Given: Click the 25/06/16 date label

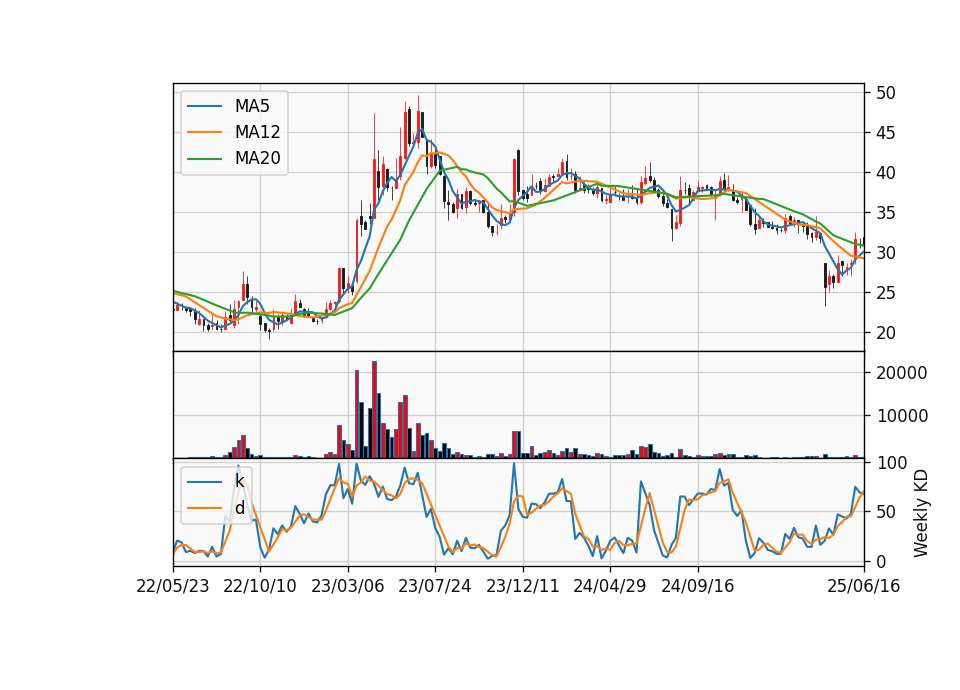Looking at the screenshot, I should [x=864, y=586].
